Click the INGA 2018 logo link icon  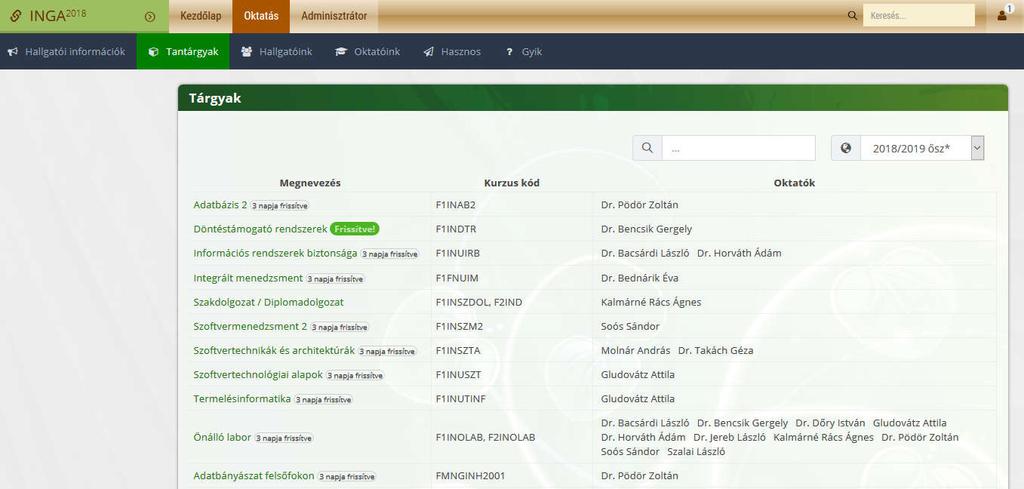click(16, 16)
